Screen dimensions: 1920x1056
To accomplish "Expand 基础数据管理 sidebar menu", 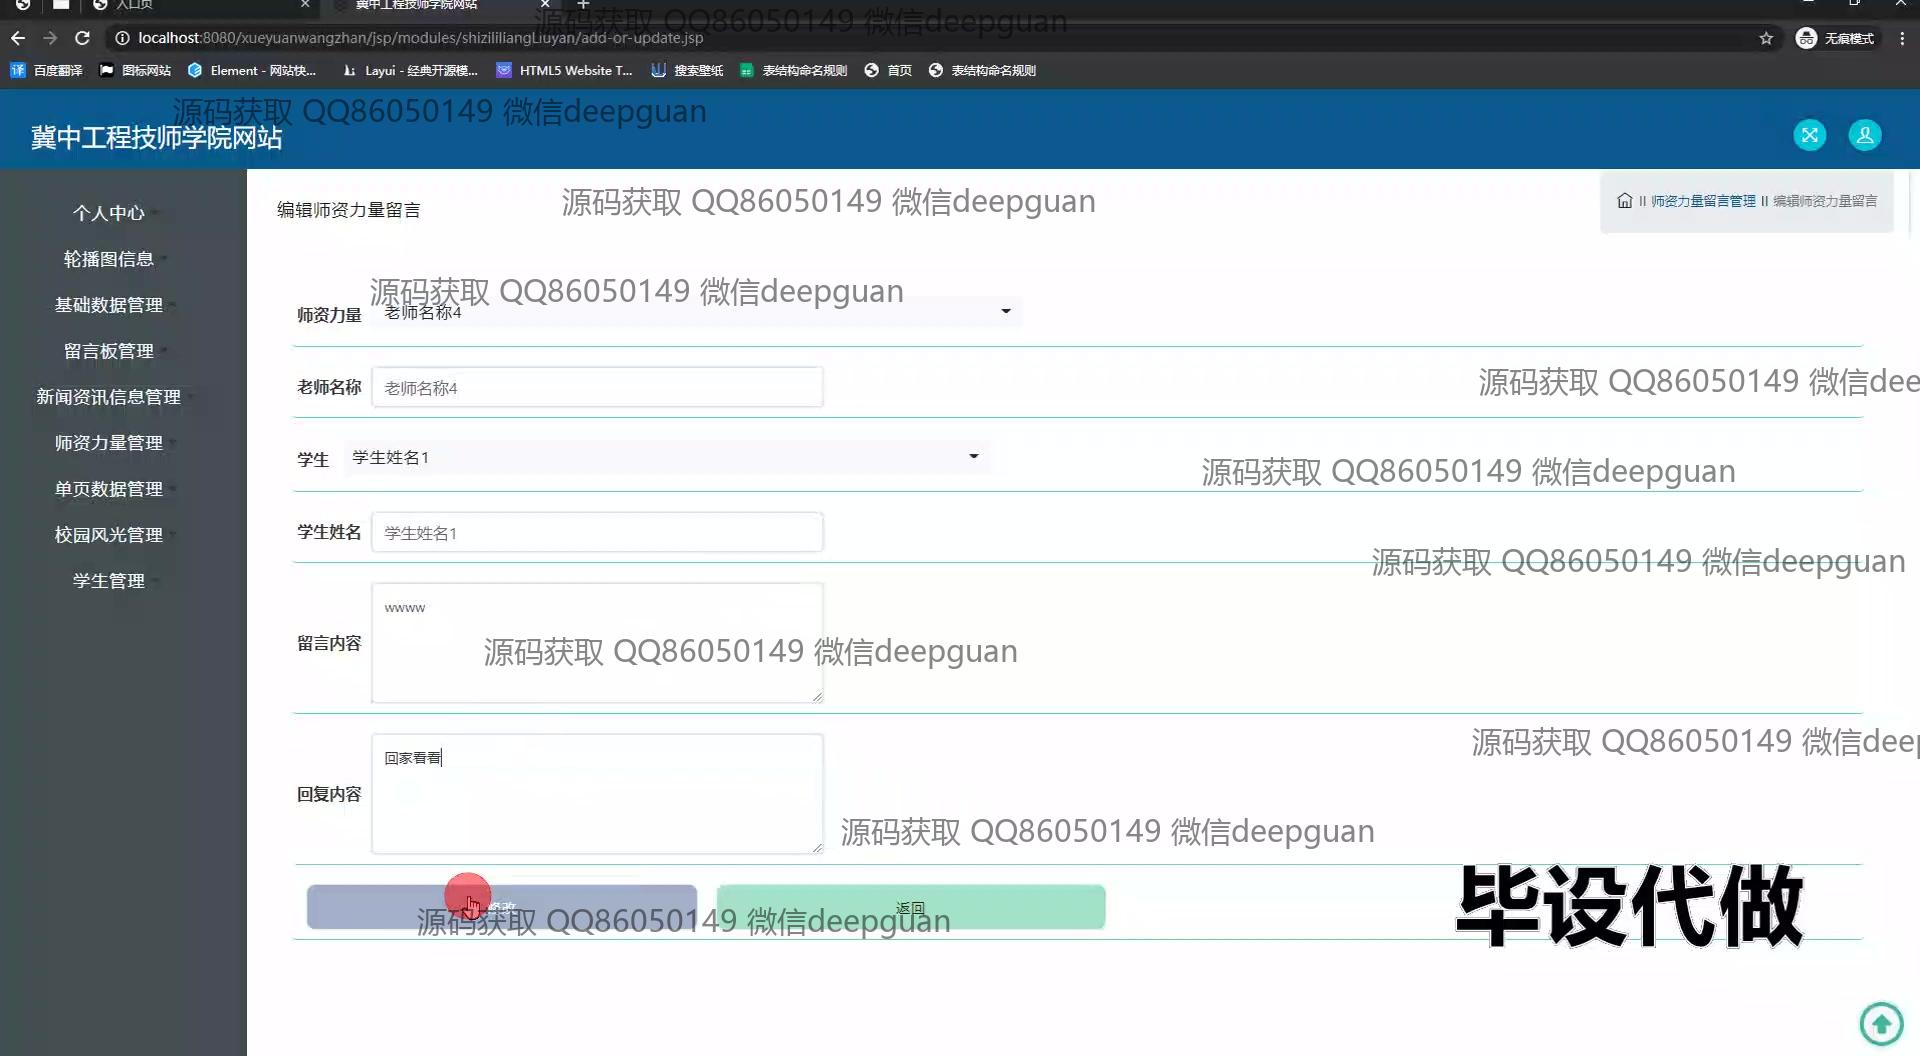I will coord(108,305).
